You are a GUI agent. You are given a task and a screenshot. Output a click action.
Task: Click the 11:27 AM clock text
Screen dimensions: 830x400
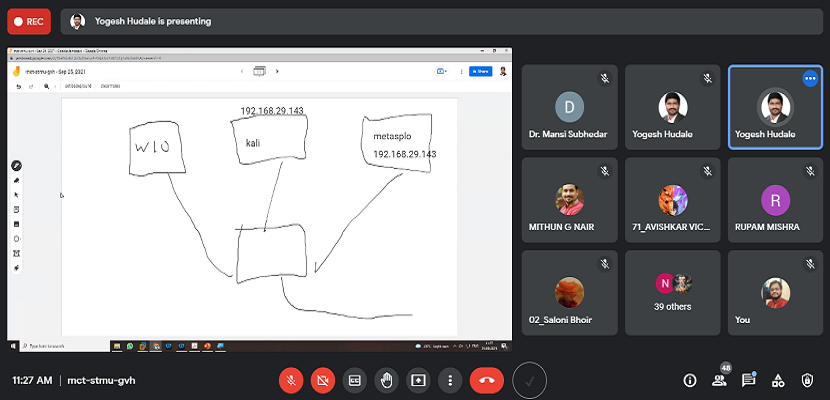click(32, 380)
